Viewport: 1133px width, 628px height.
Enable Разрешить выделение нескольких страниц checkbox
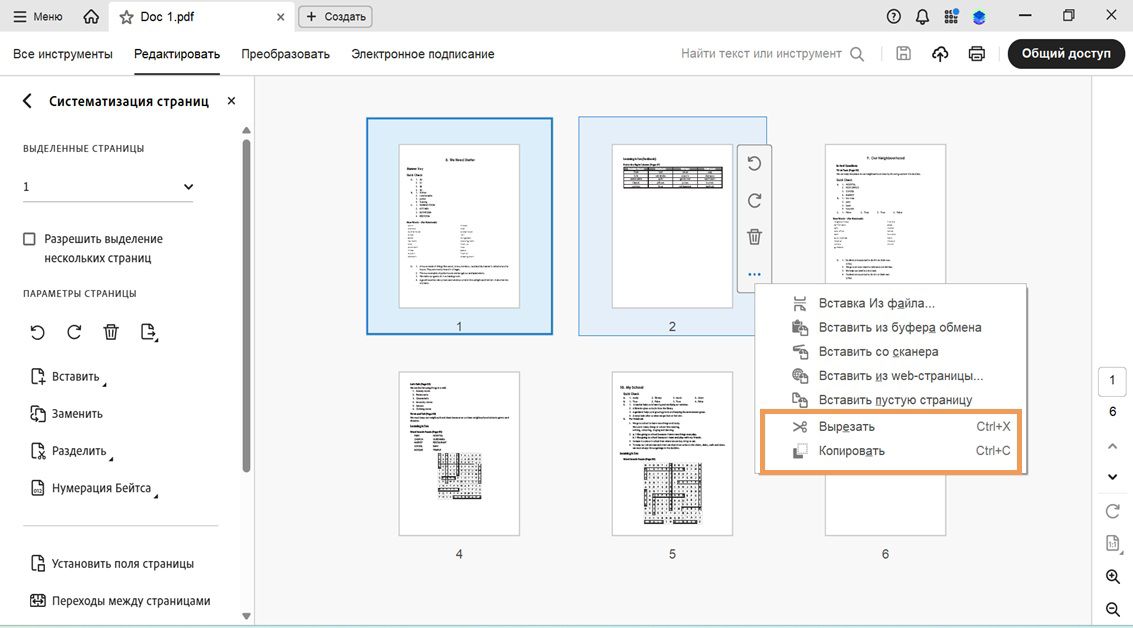tap(29, 239)
